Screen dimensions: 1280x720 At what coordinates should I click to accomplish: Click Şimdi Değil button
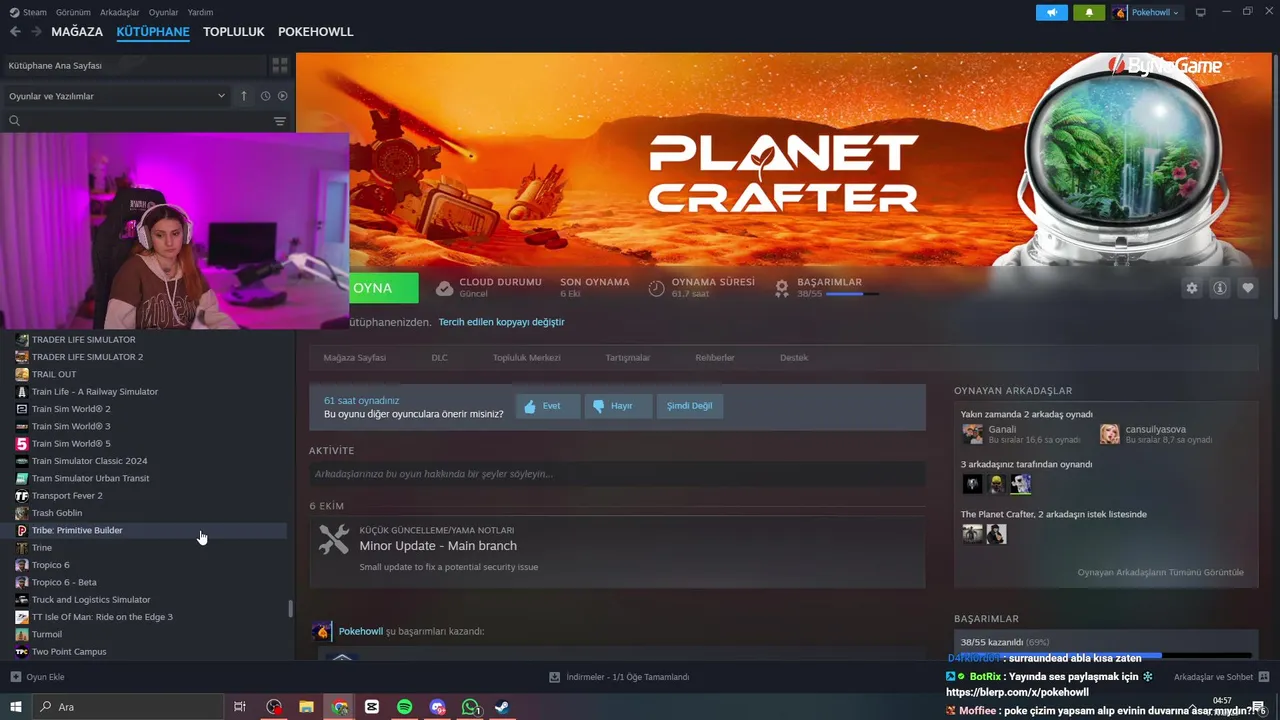pyautogui.click(x=690, y=406)
